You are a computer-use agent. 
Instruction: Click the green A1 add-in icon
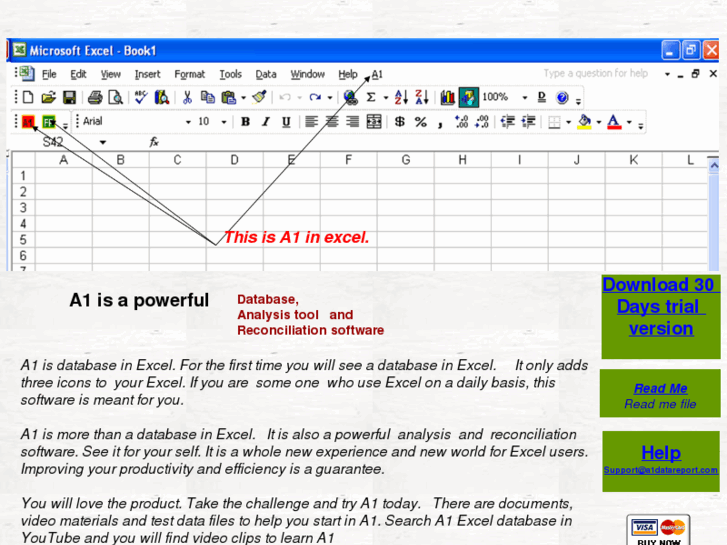tap(49, 122)
